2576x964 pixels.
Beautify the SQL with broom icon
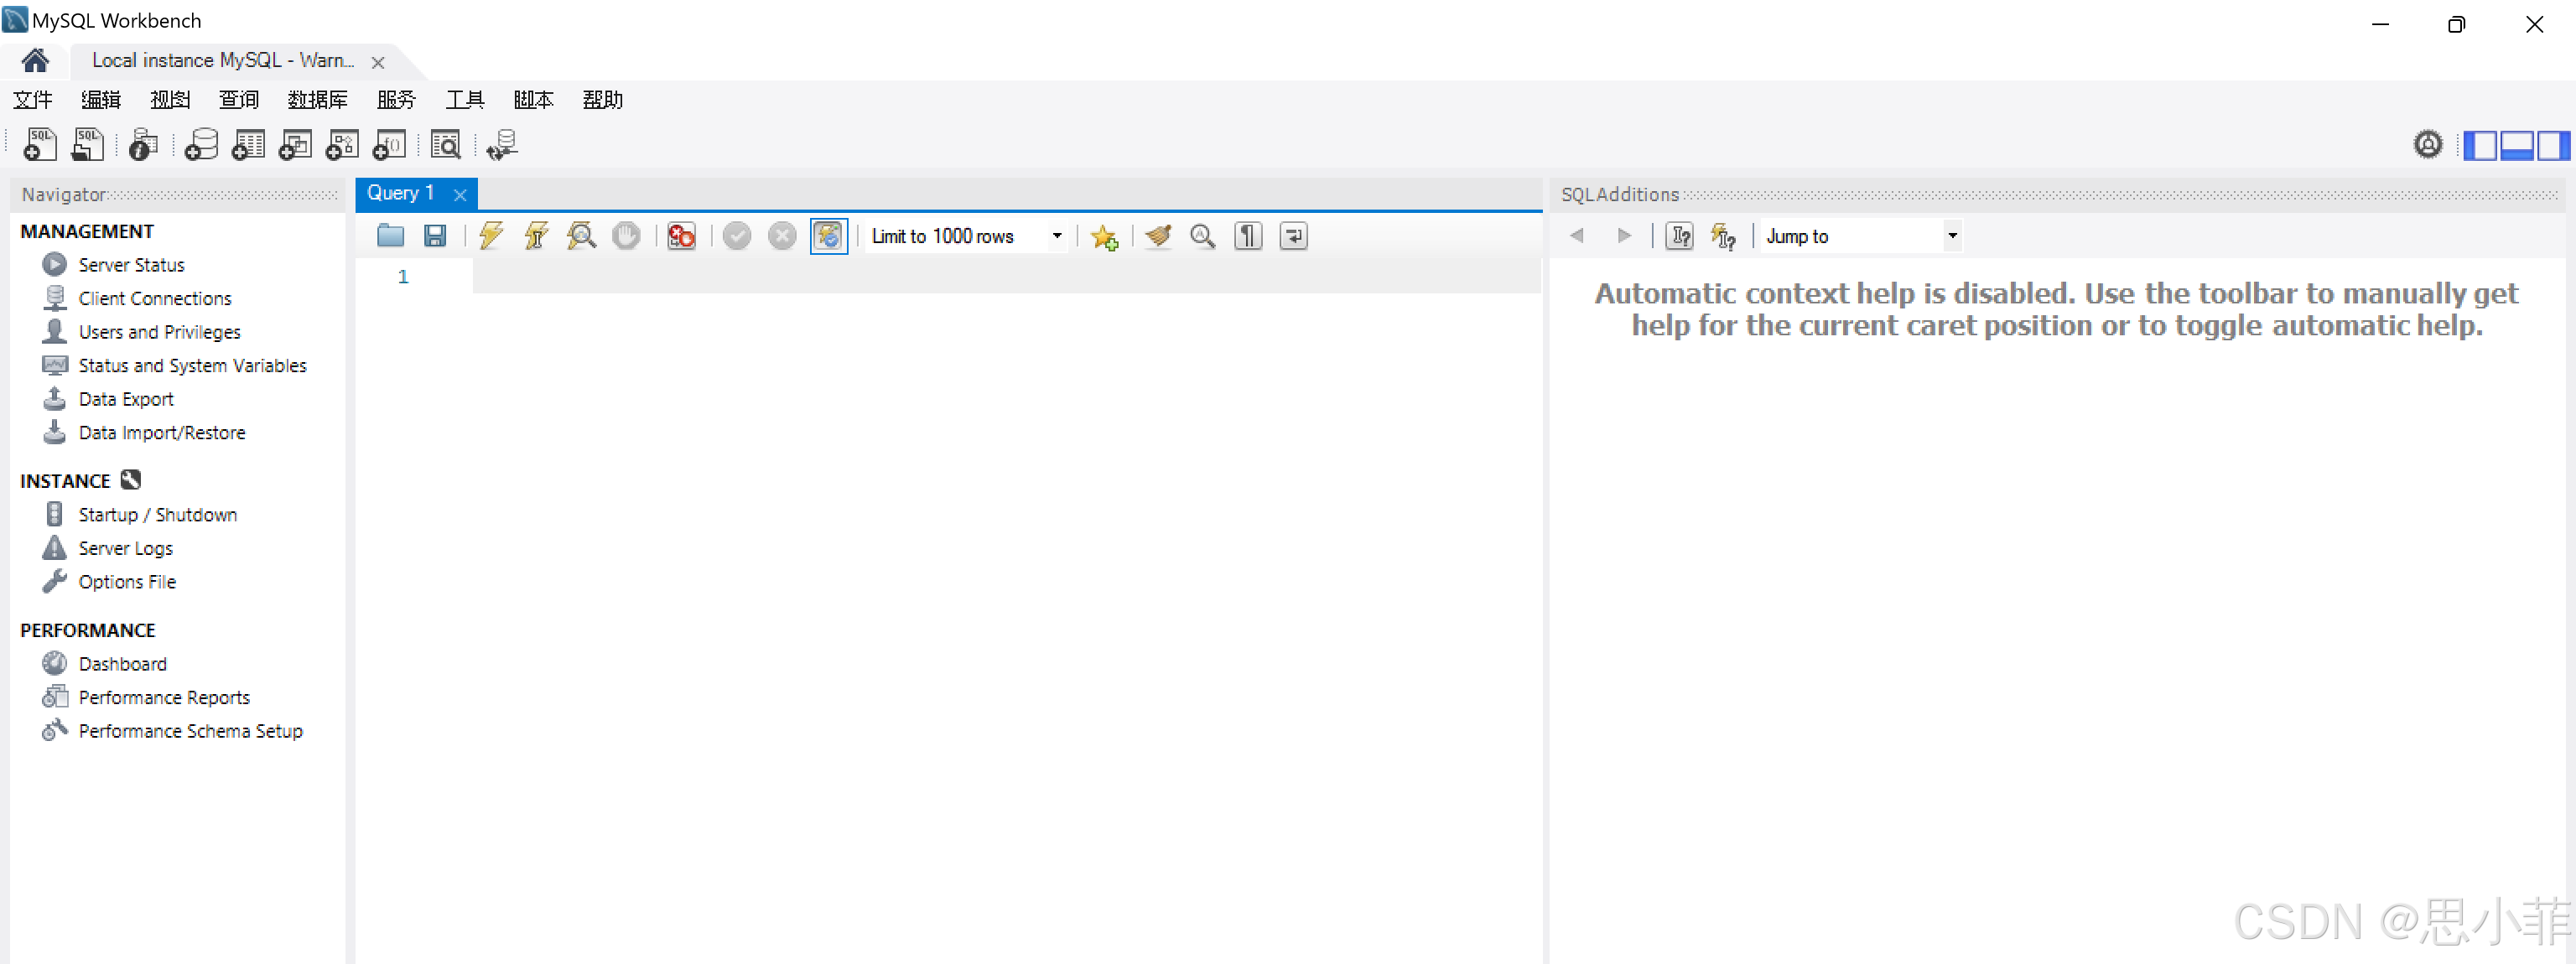tap(1159, 236)
